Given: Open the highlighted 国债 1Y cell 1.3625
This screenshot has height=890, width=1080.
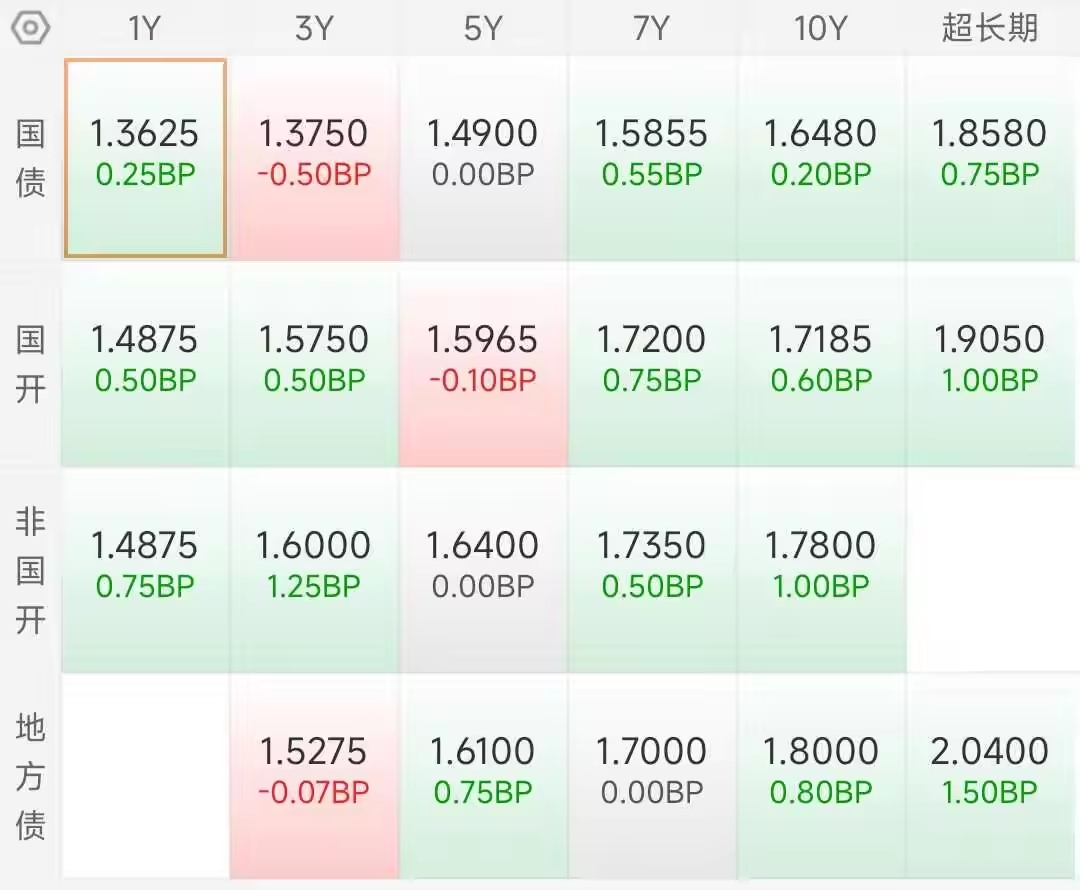Looking at the screenshot, I should (145, 158).
